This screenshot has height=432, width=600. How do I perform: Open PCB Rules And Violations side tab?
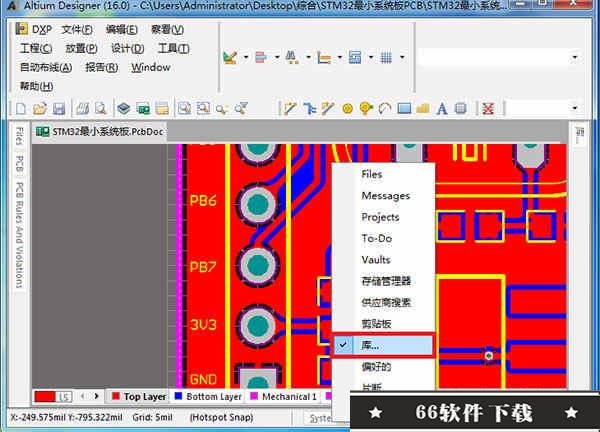pyautogui.click(x=19, y=235)
